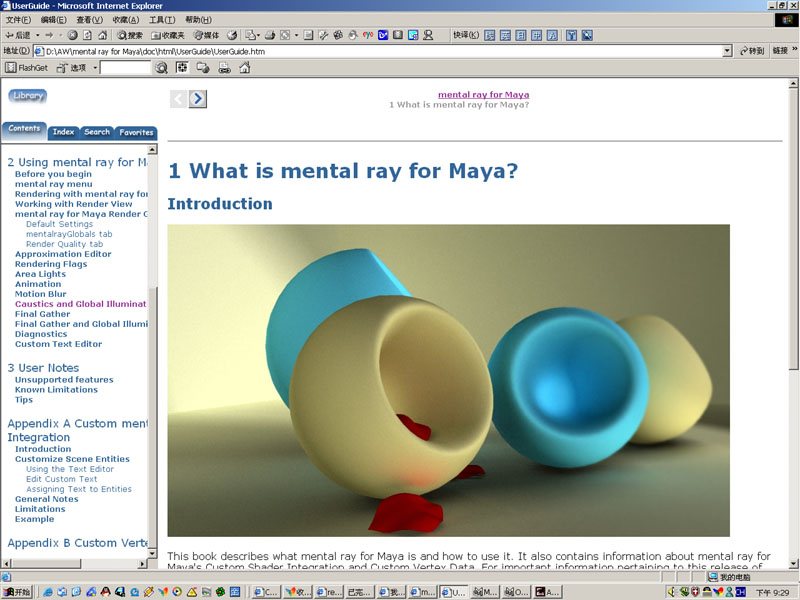The image size is (800, 600).
Task: Open 'Custom Text Editor' topic
Action: 58,344
